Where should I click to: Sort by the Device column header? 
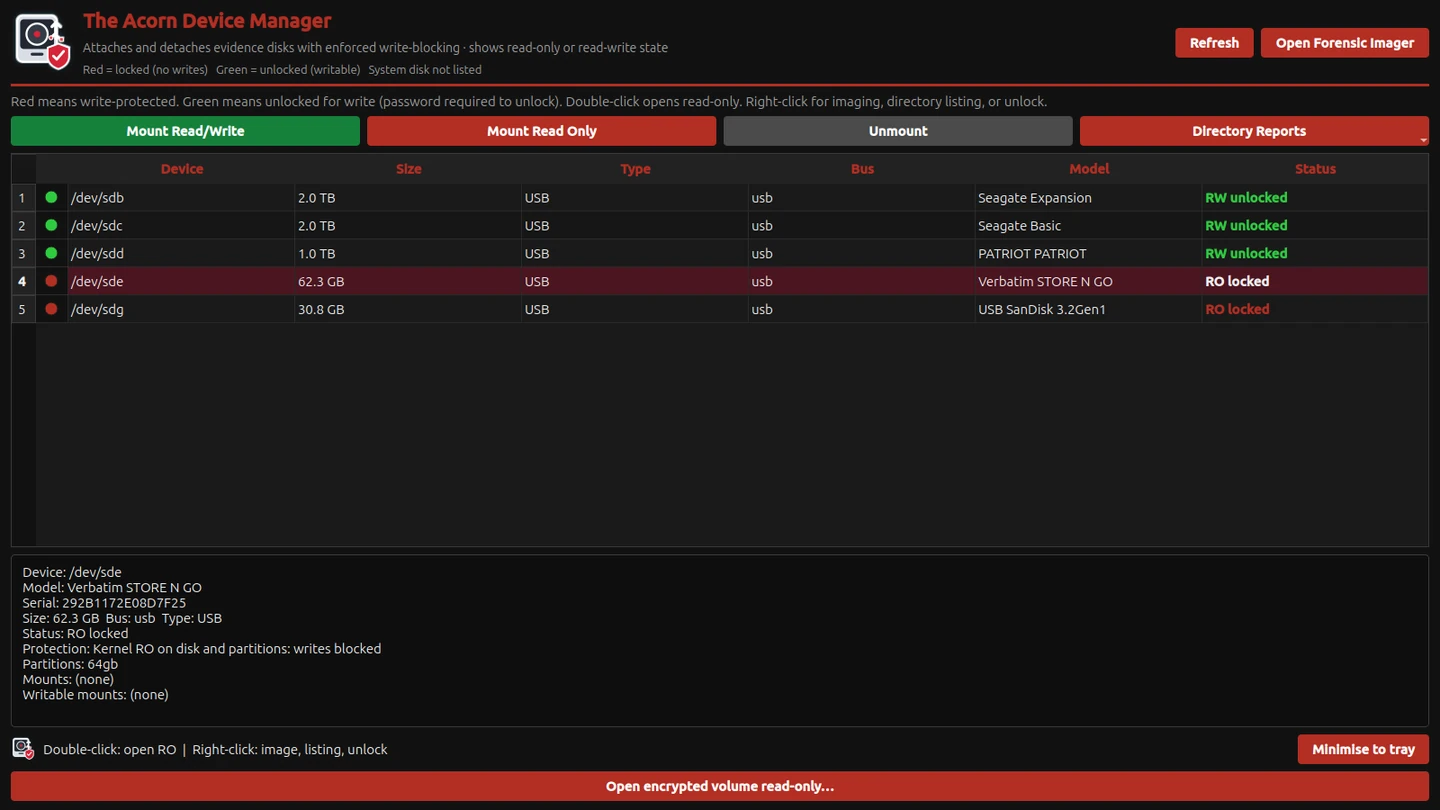point(182,169)
